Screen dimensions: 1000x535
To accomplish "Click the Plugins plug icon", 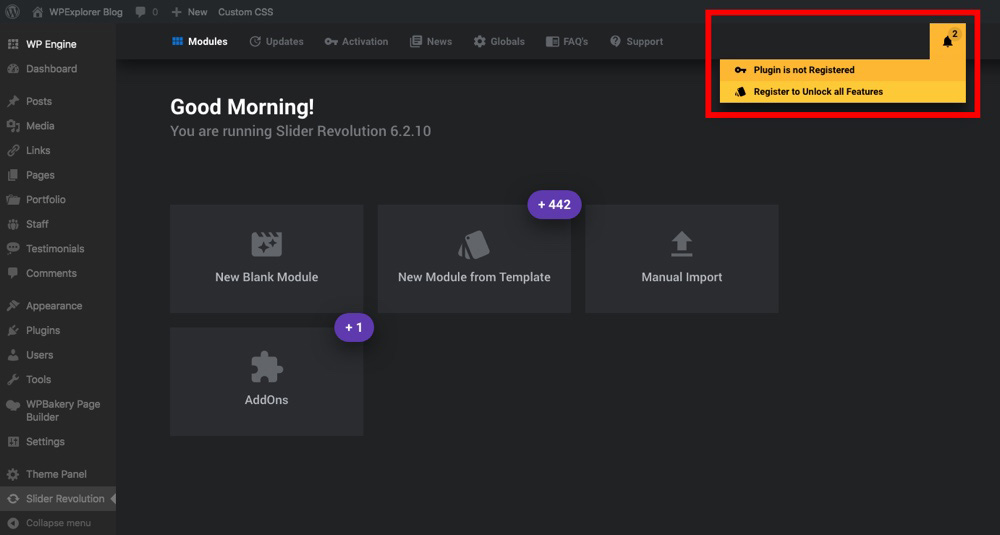I will coord(13,330).
